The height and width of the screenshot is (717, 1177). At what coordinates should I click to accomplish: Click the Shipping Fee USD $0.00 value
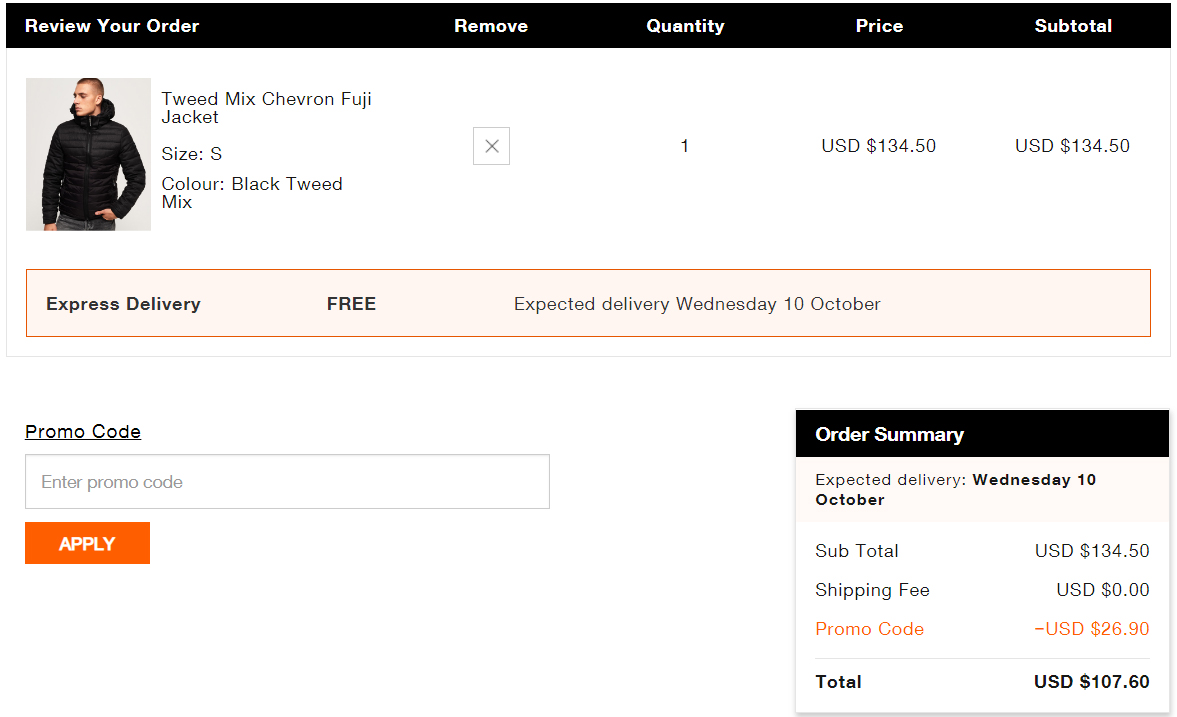tap(1103, 589)
